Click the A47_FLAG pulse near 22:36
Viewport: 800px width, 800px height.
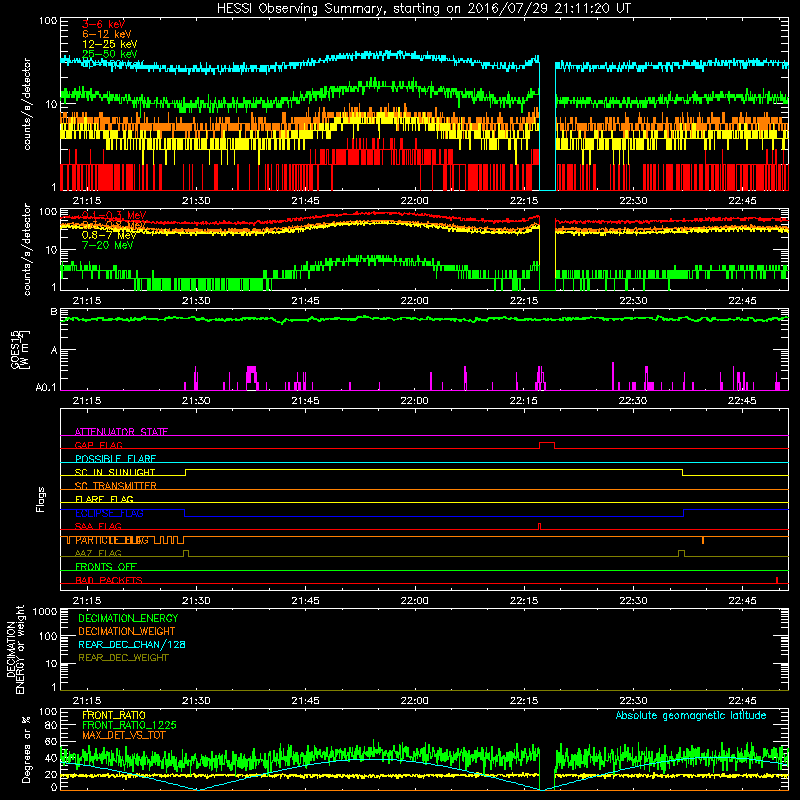point(681,553)
